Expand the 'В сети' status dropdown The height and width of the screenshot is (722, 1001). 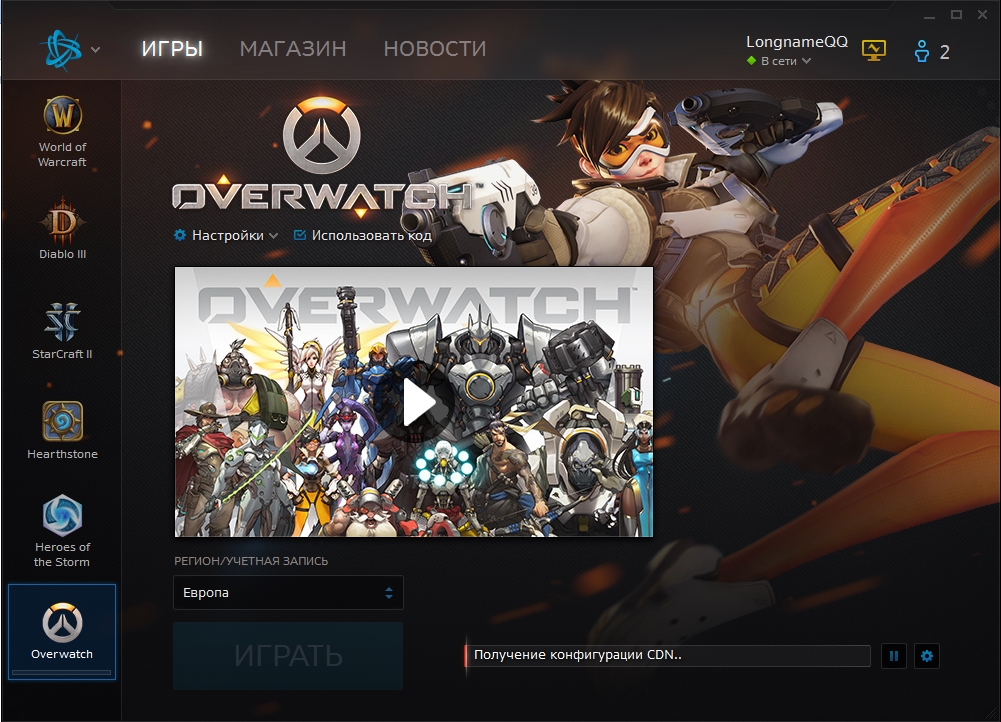779,61
